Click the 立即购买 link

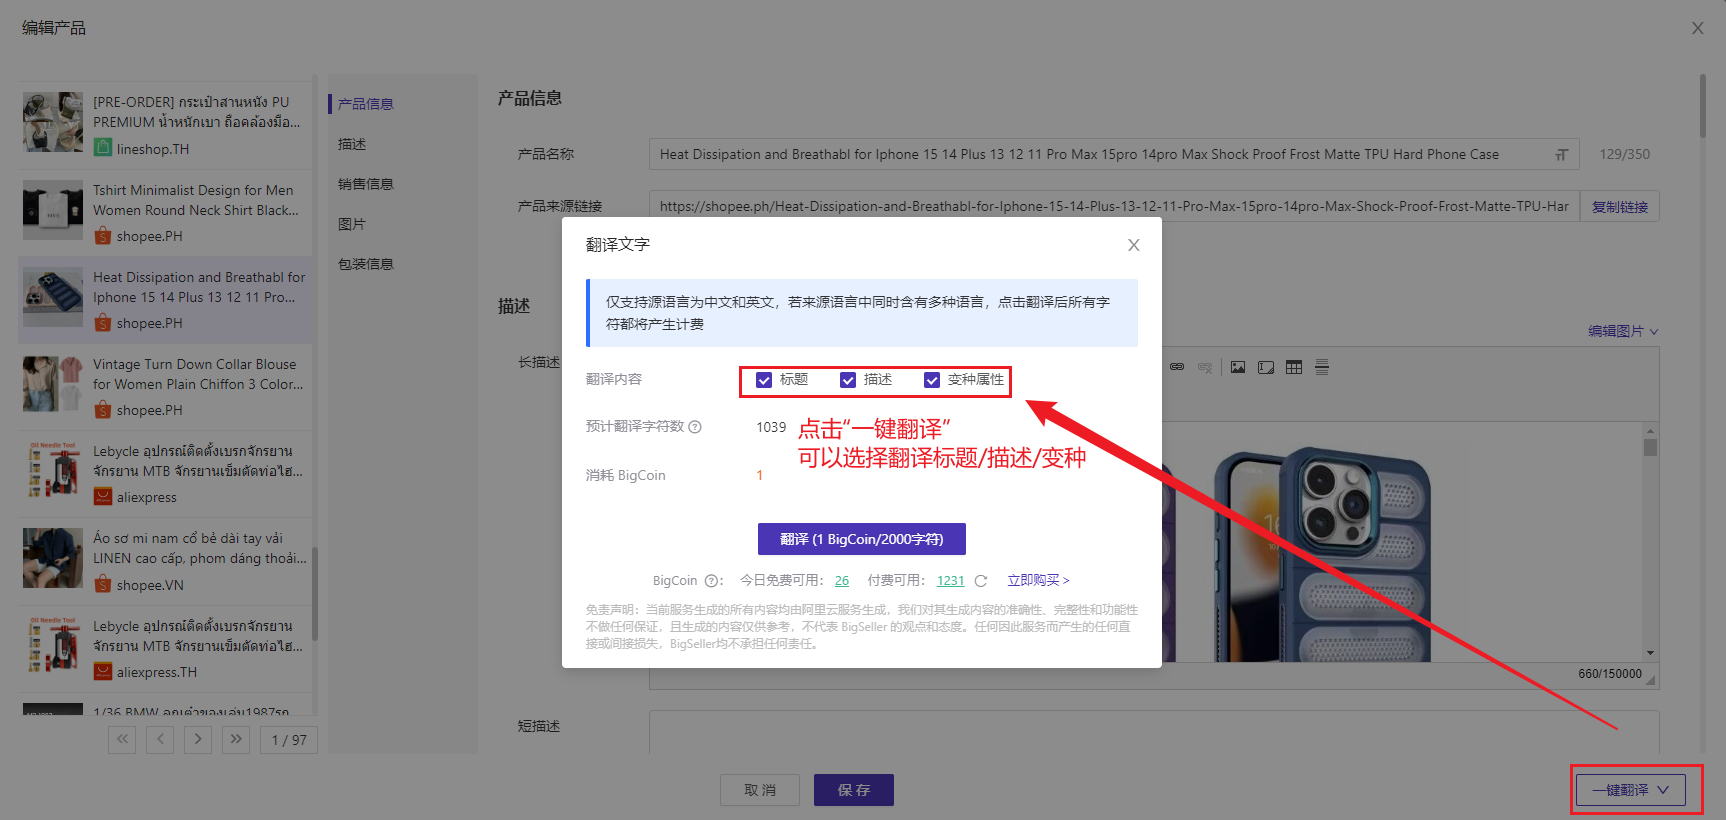pyautogui.click(x=1038, y=580)
